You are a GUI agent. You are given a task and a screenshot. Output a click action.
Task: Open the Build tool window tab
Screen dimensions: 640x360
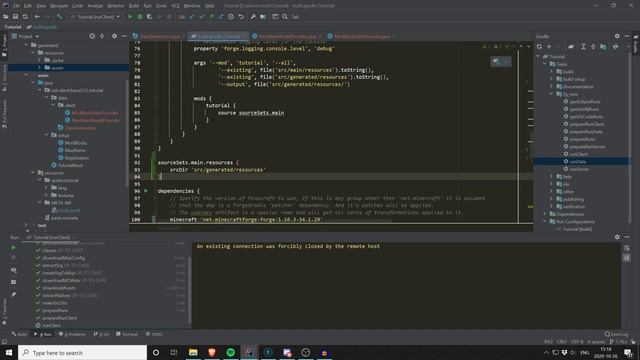pyautogui.click(x=19, y=334)
